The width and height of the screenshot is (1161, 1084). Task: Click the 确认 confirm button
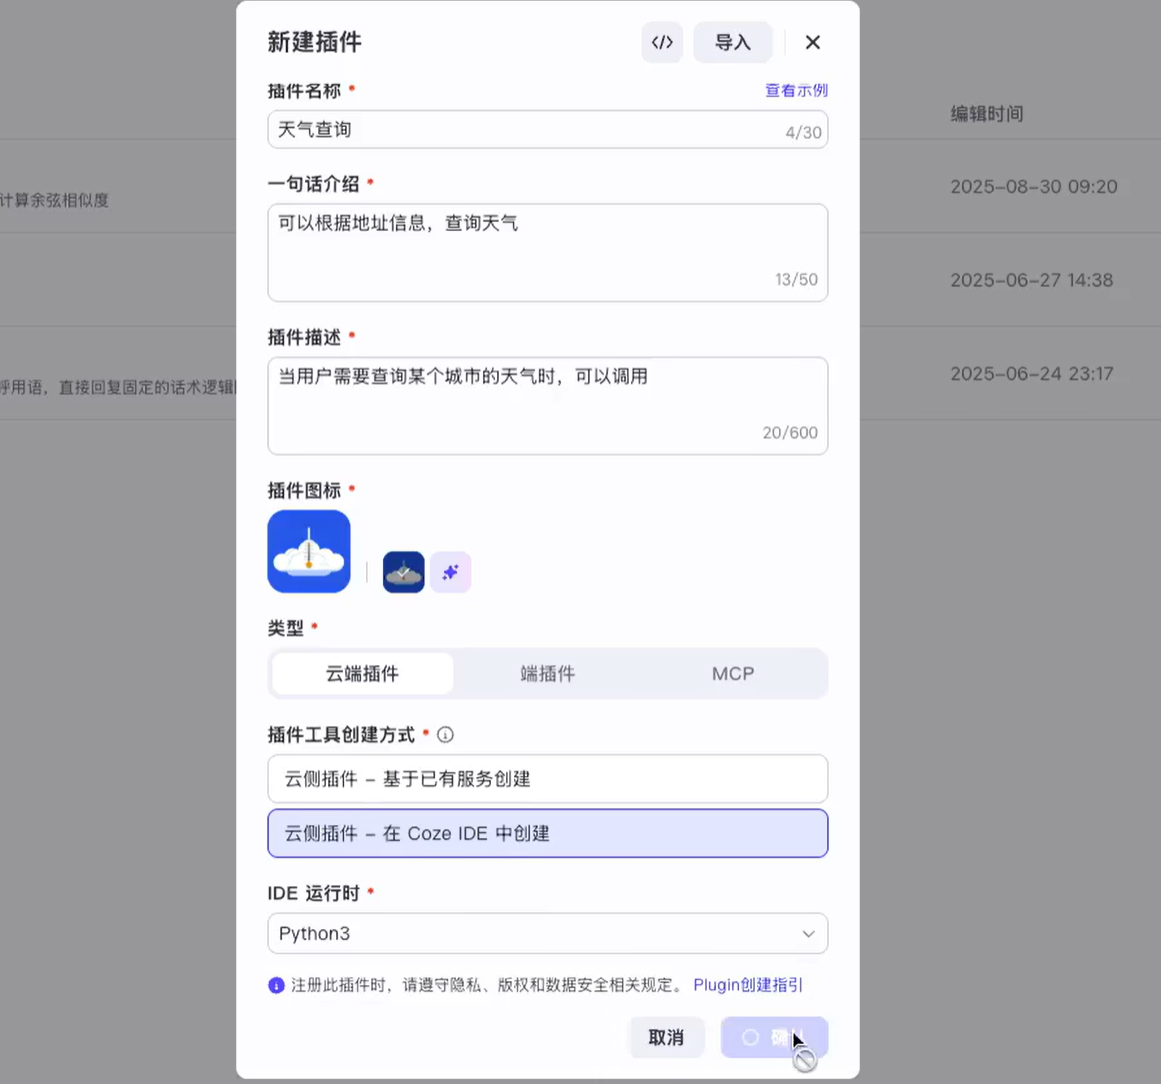tap(774, 1037)
